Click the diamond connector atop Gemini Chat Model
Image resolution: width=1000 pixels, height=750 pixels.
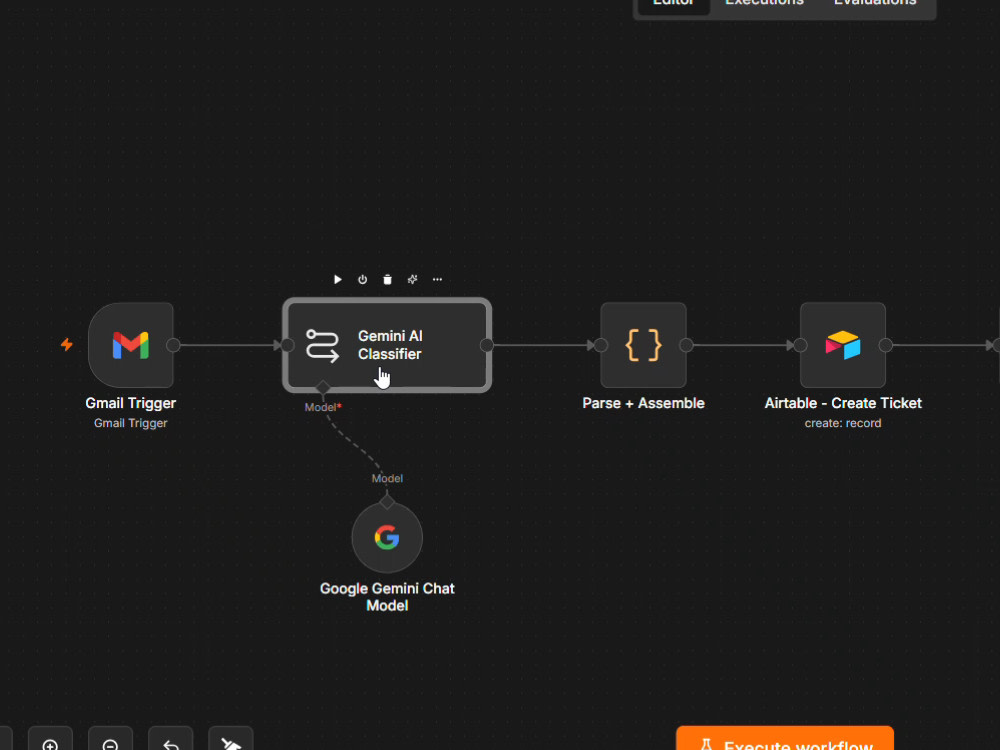[x=387, y=502]
